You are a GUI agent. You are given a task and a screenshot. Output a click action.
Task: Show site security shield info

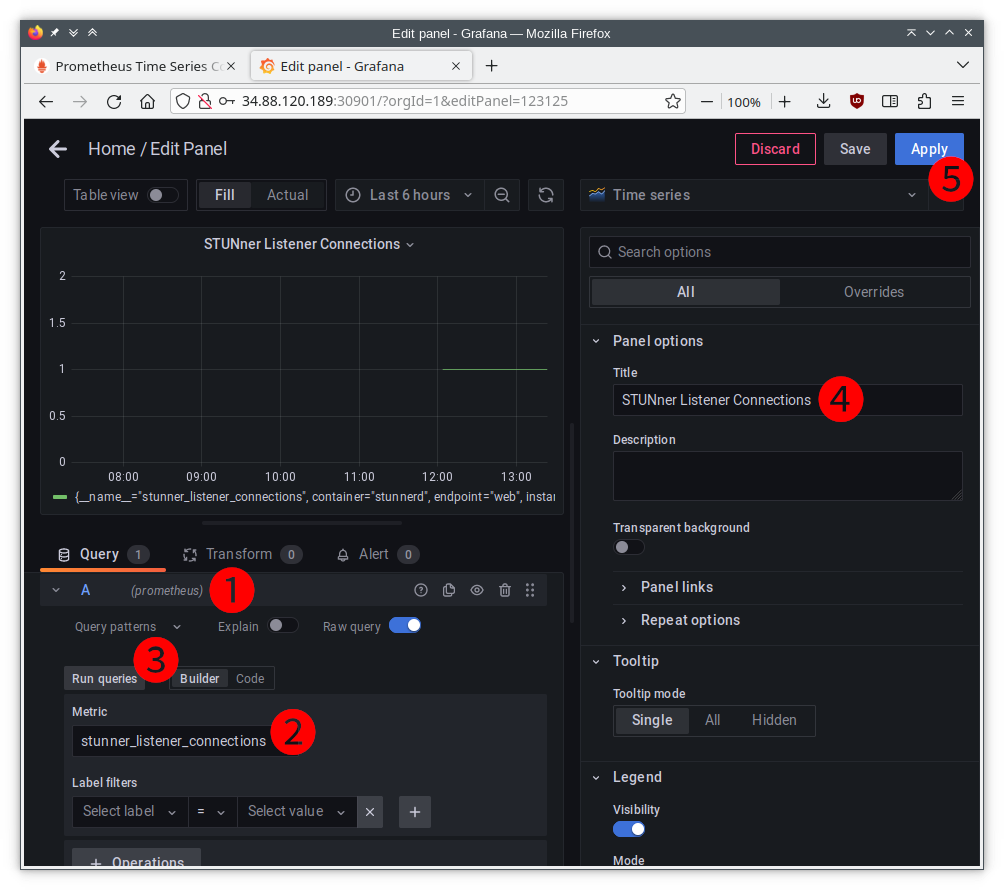[x=183, y=101]
